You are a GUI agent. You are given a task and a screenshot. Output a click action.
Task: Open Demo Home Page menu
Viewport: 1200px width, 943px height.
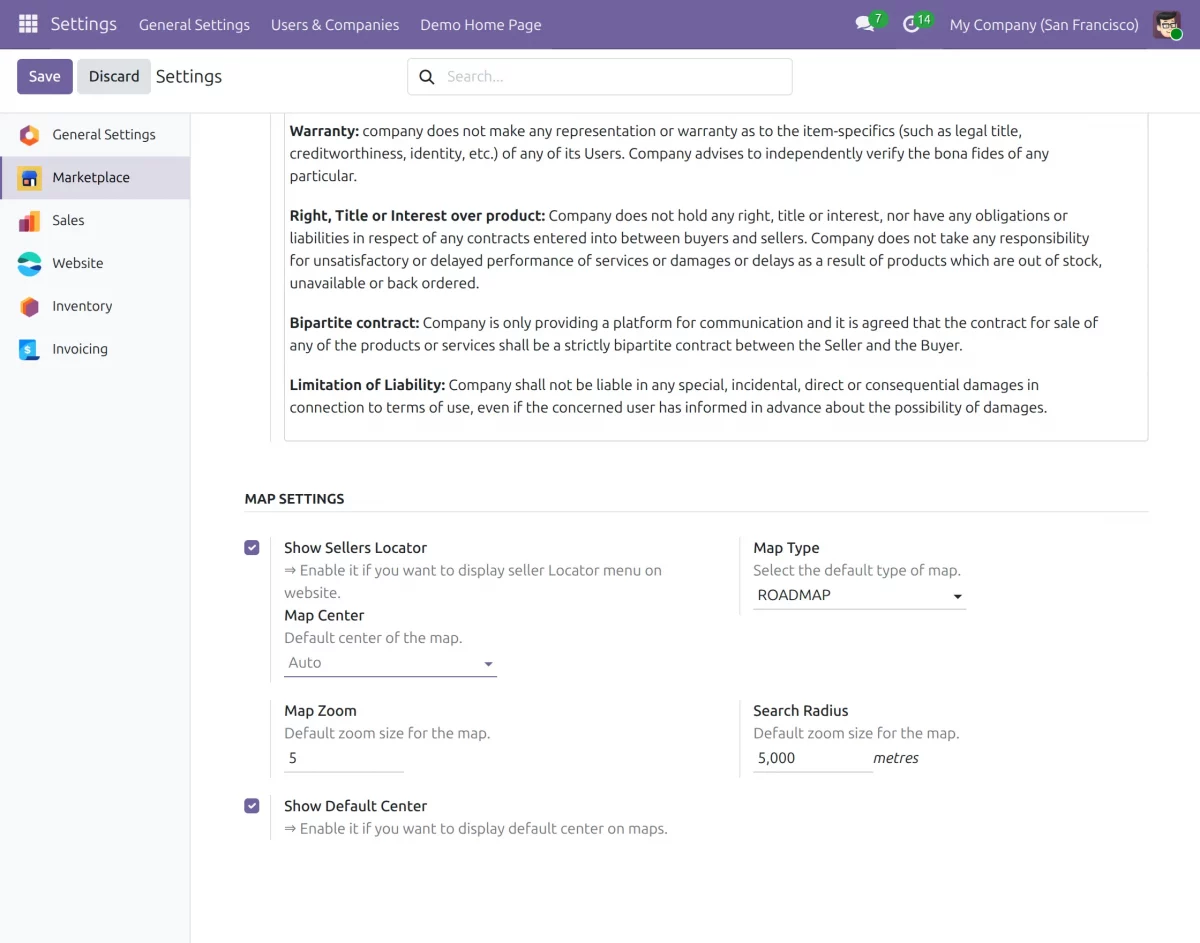pyautogui.click(x=481, y=25)
